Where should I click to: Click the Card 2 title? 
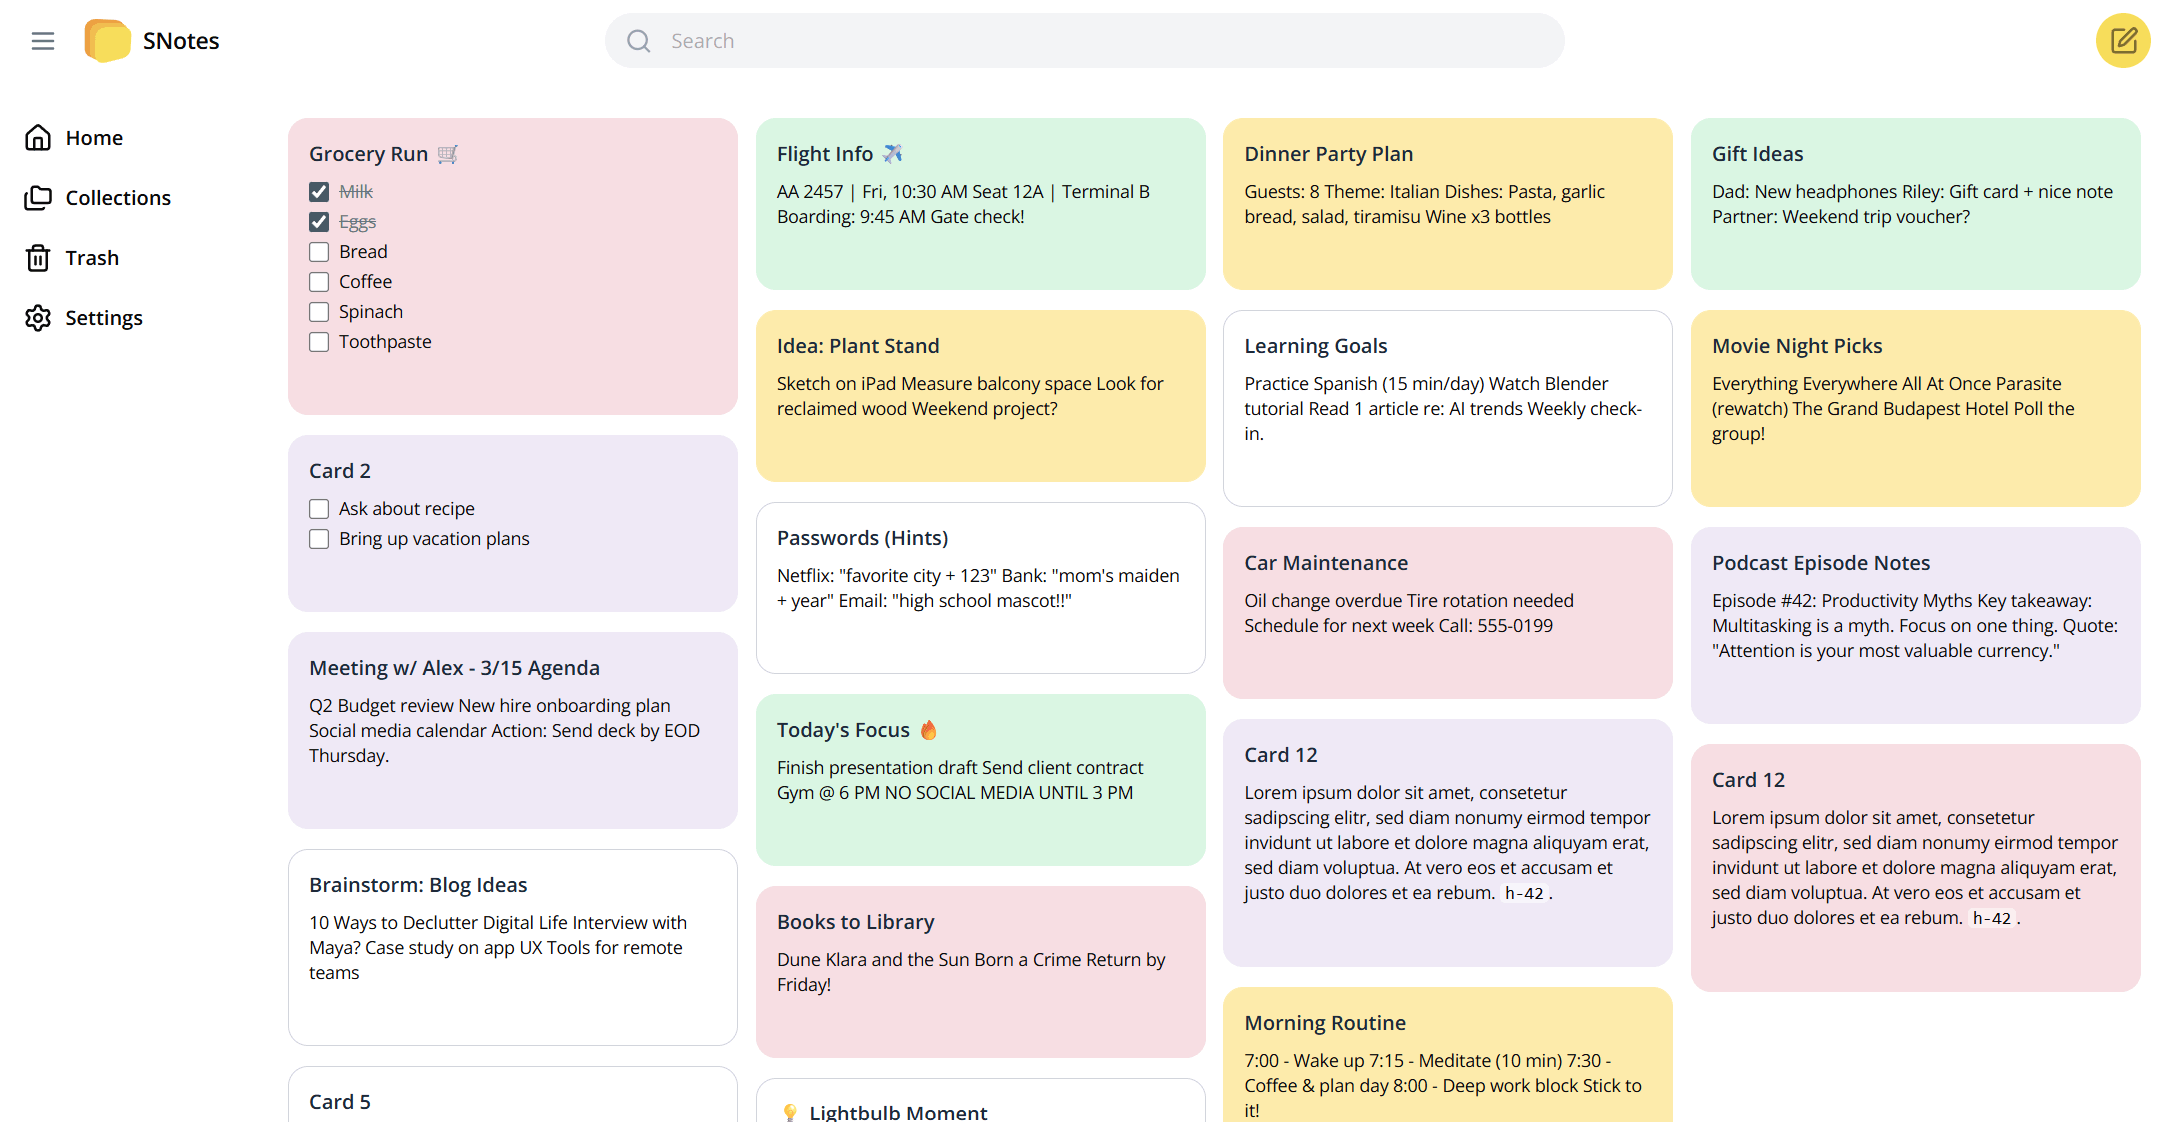click(x=340, y=471)
